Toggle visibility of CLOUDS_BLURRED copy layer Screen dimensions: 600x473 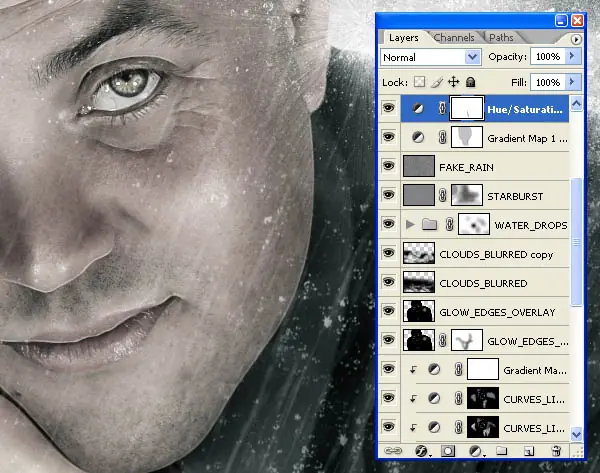388,253
